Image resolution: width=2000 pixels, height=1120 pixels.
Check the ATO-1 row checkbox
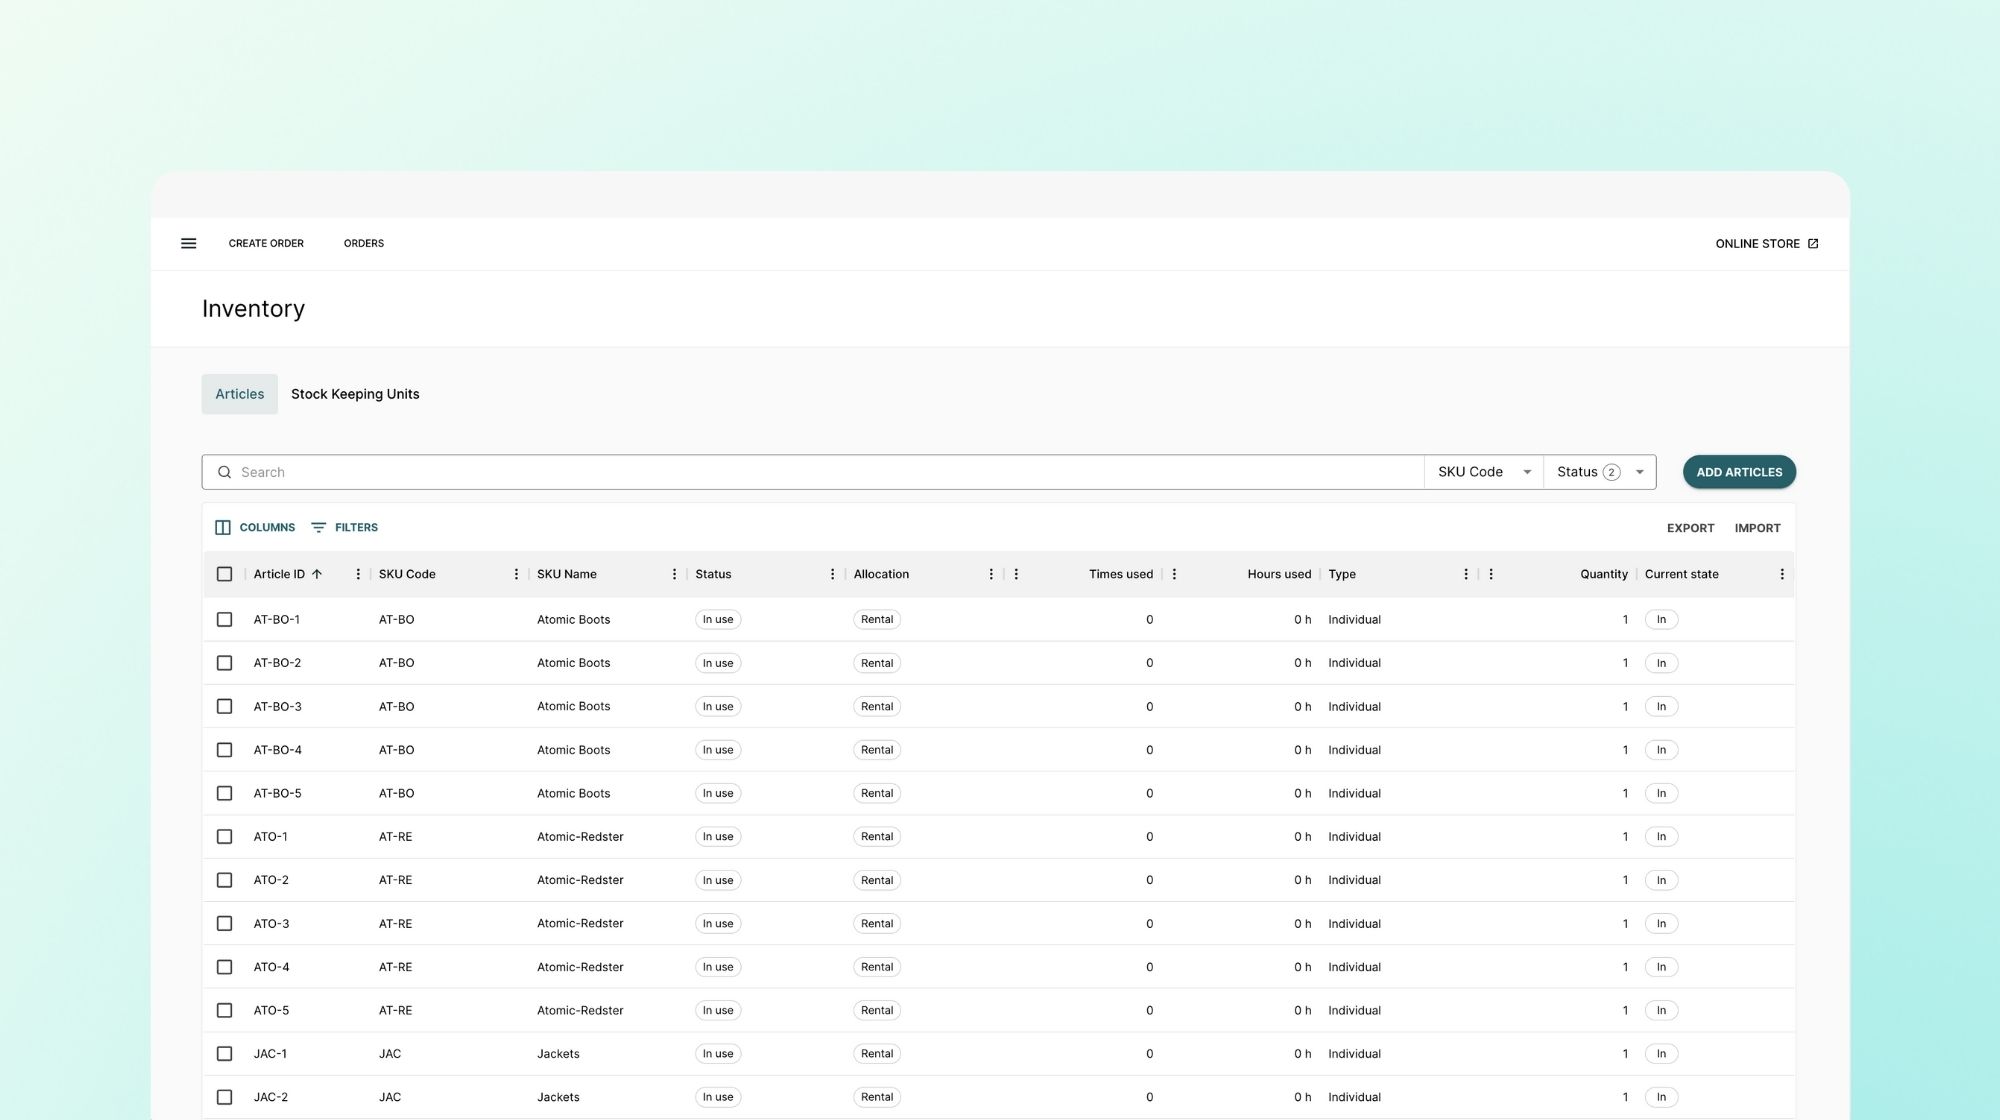click(x=224, y=836)
